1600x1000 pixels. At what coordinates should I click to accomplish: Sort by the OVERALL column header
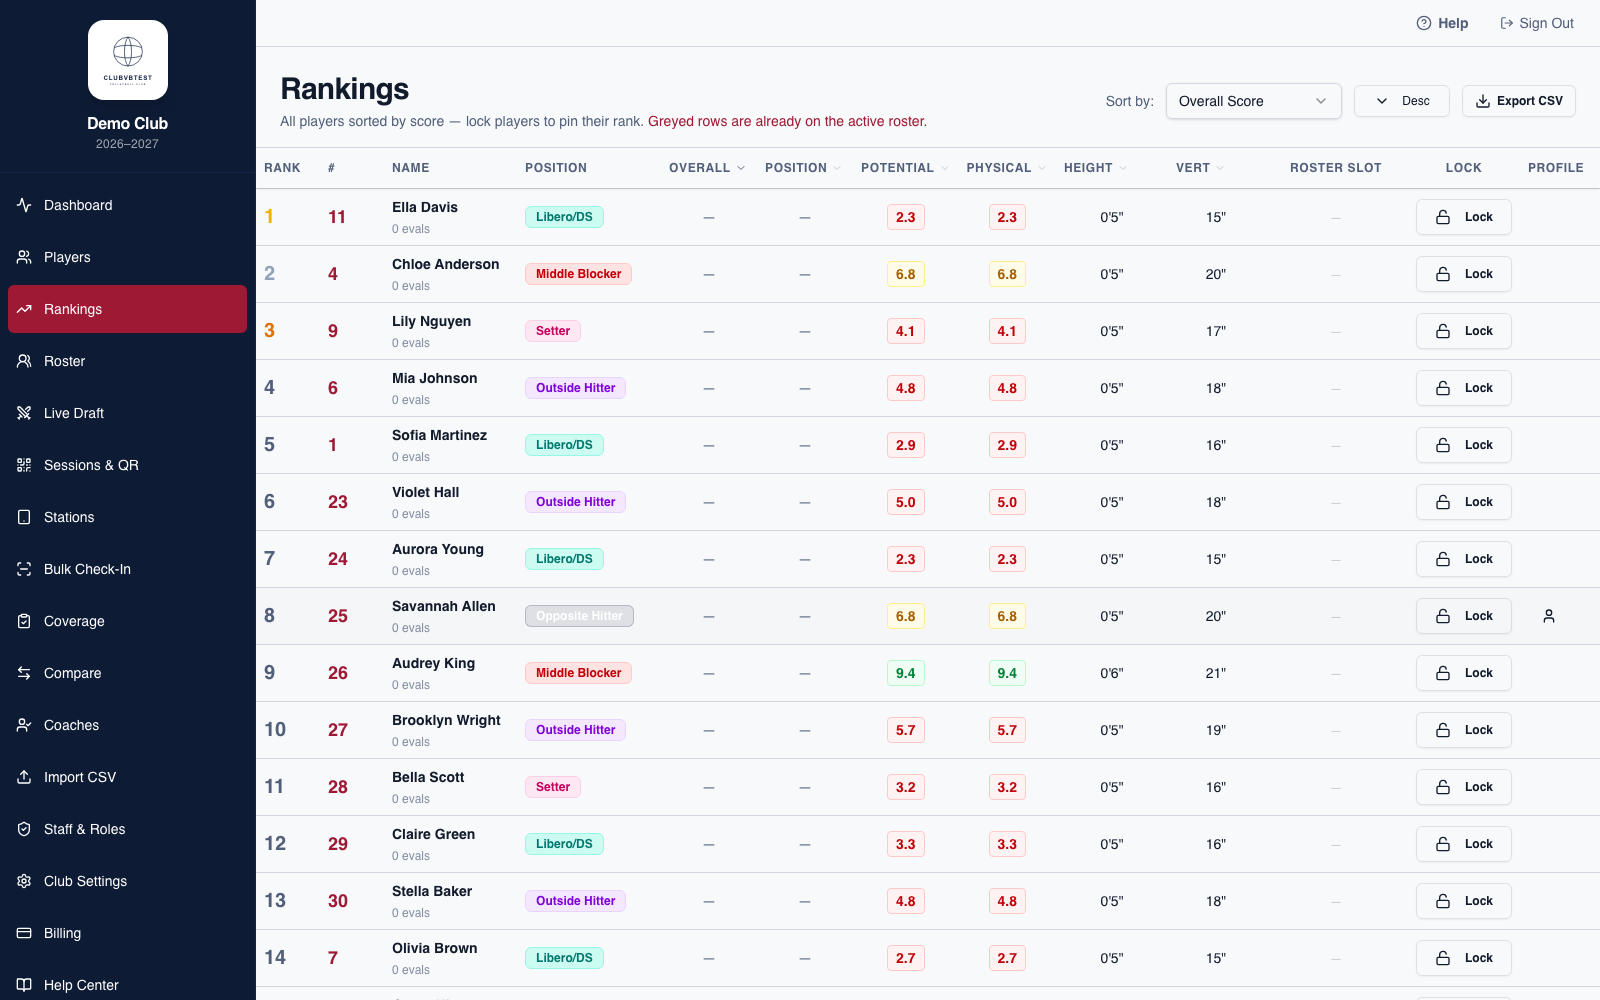coord(707,168)
